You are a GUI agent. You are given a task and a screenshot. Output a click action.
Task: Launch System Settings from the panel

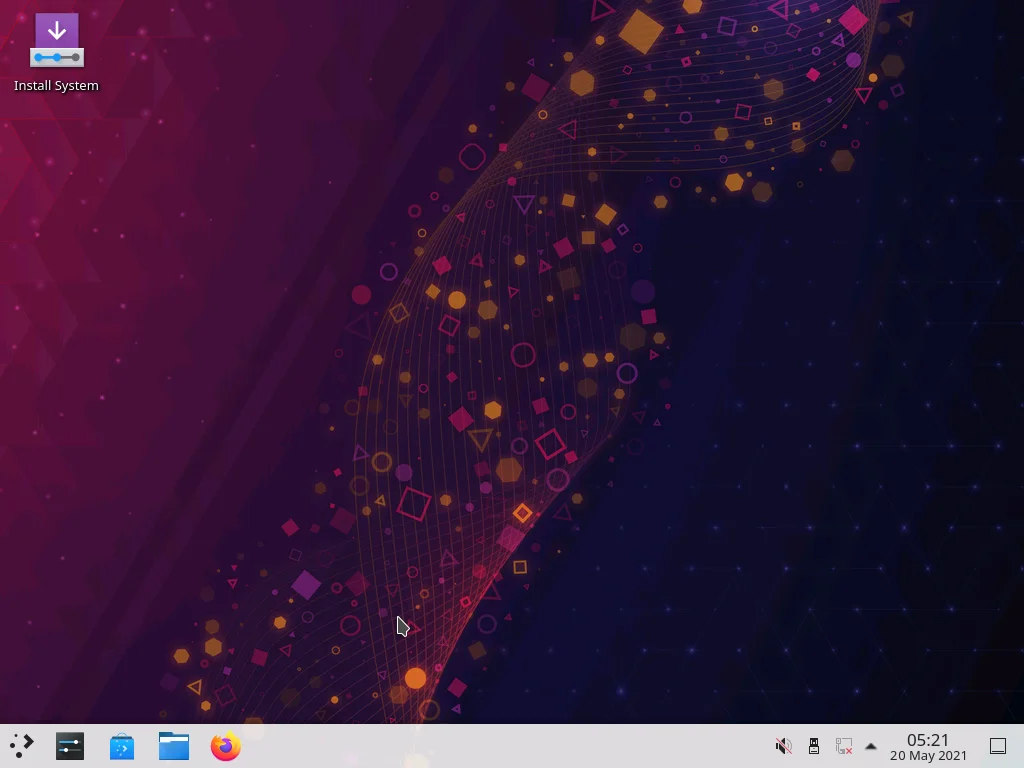pos(70,746)
